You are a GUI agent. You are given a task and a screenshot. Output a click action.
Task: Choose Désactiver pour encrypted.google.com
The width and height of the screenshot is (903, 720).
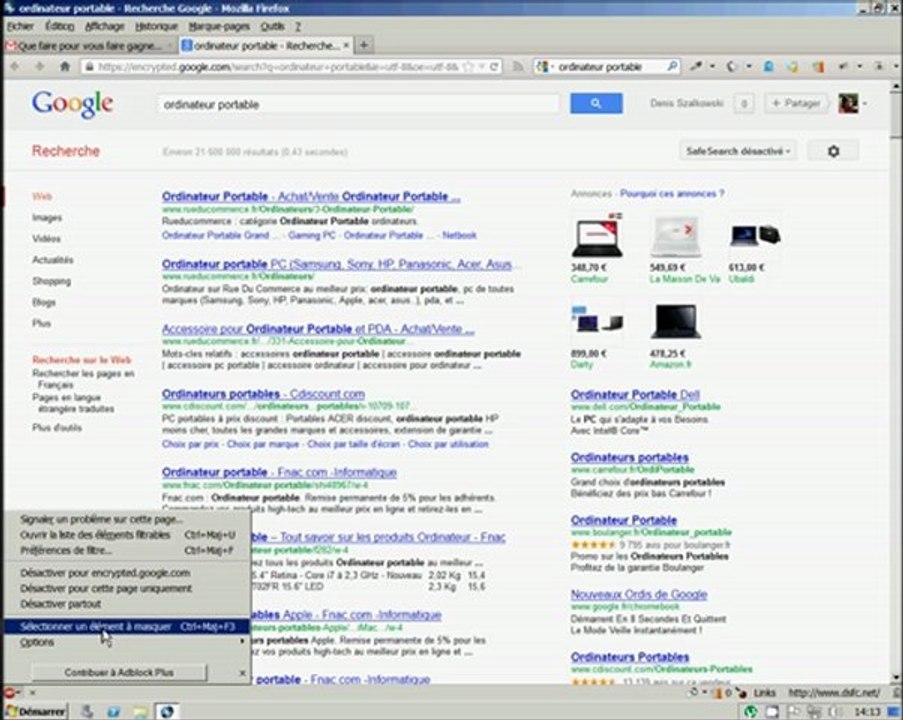click(127, 573)
